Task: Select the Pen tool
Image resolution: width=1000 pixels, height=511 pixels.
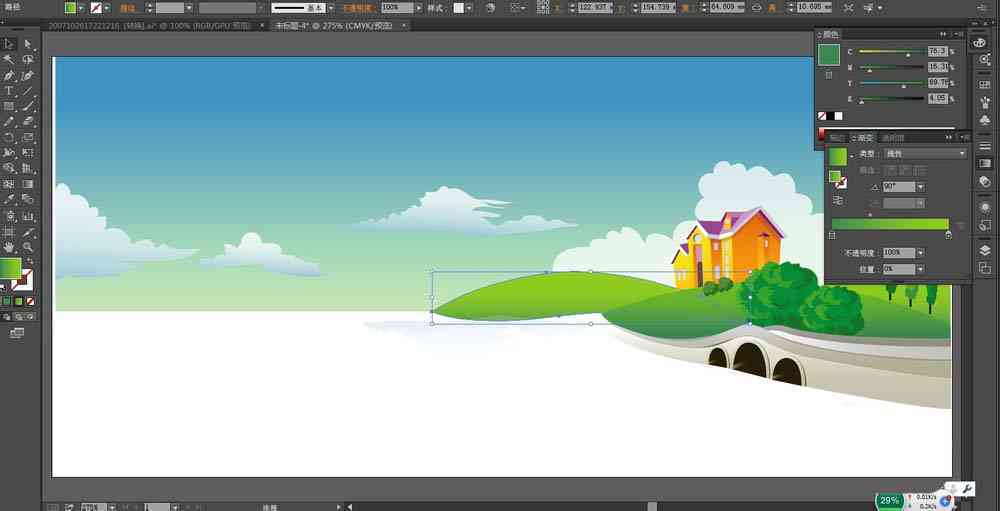Action: [9, 75]
